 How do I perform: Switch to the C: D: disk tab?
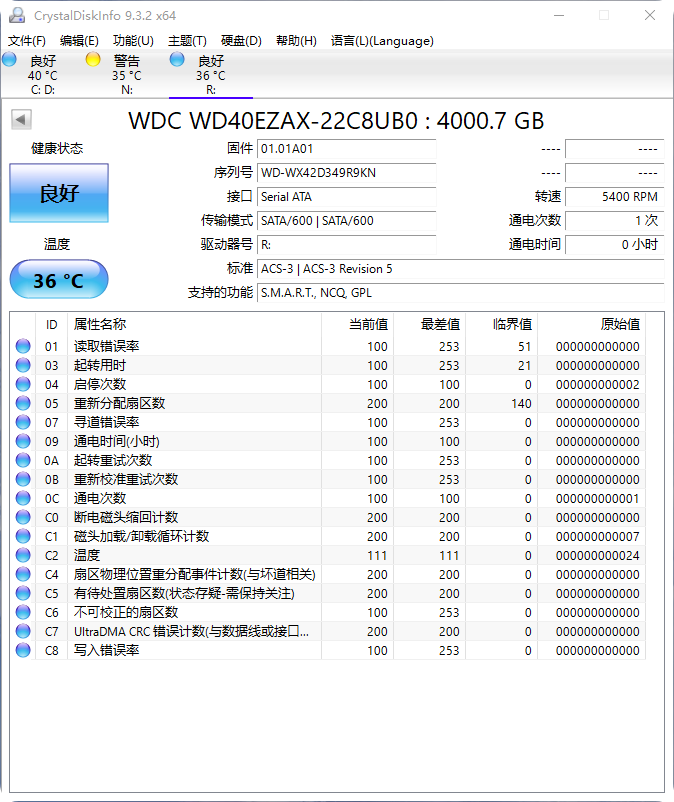click(43, 75)
